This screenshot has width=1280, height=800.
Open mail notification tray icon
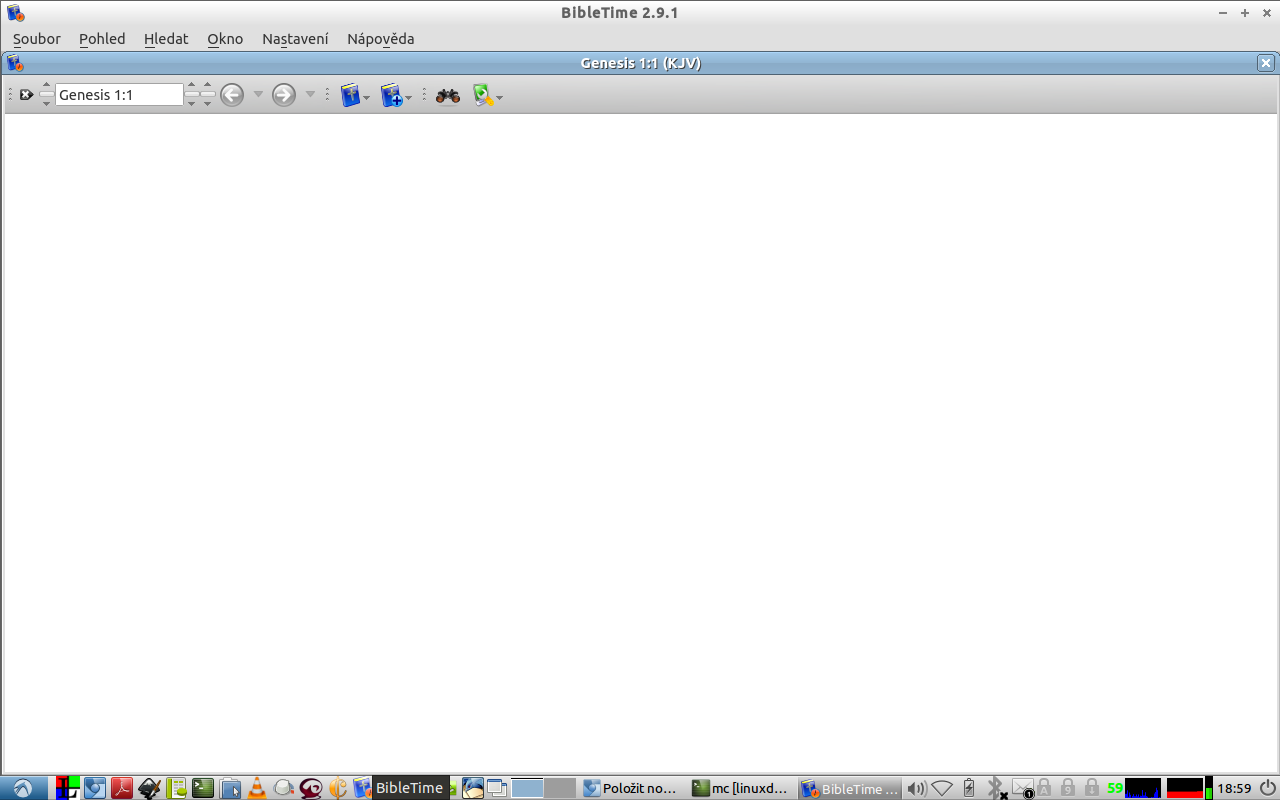point(1022,788)
